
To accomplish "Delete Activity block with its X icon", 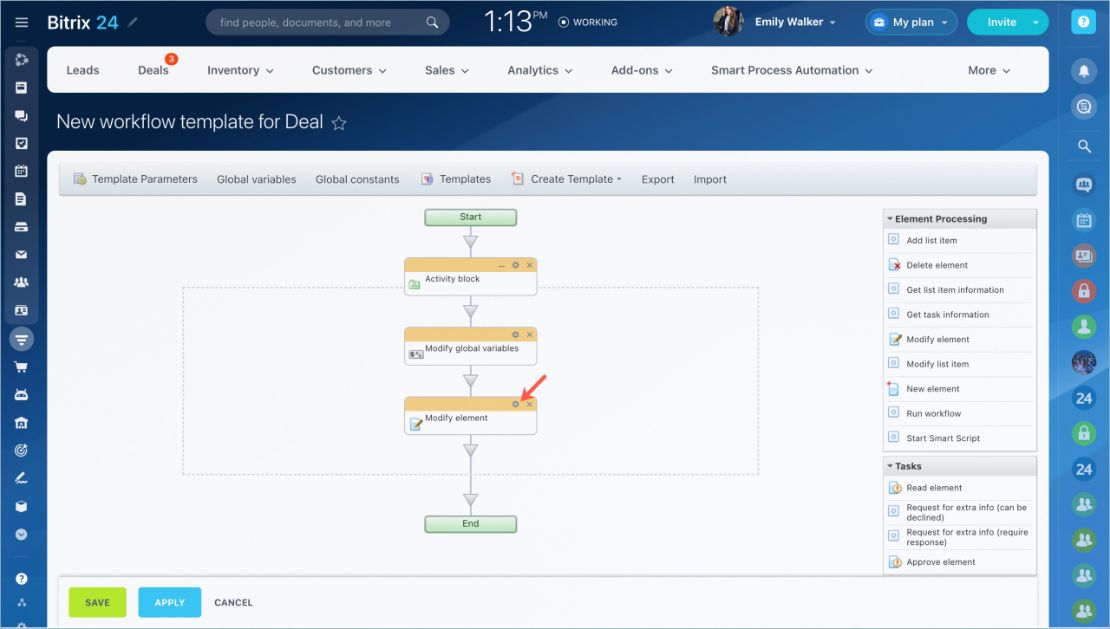I will (x=529, y=265).
